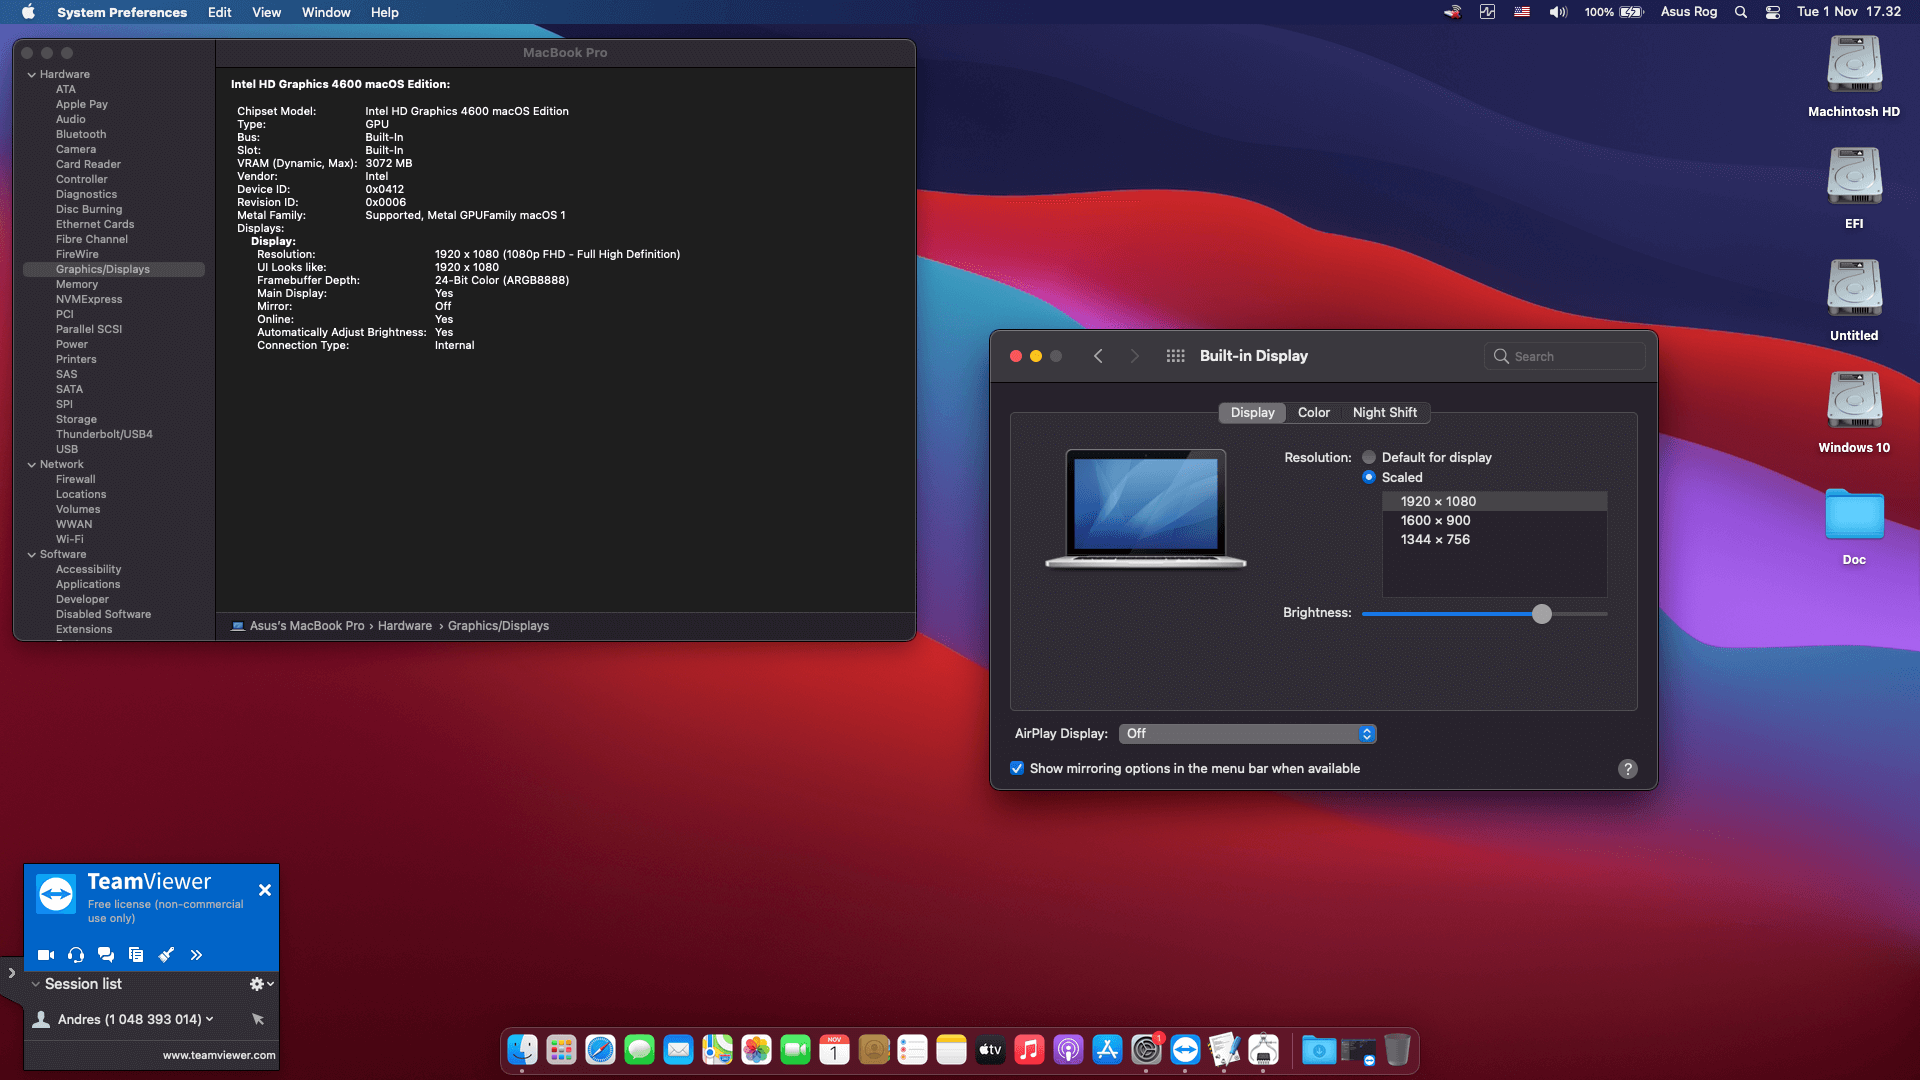The height and width of the screenshot is (1080, 1920).
Task: Open the TeamViewer chat bubbles icon
Action: click(x=106, y=955)
